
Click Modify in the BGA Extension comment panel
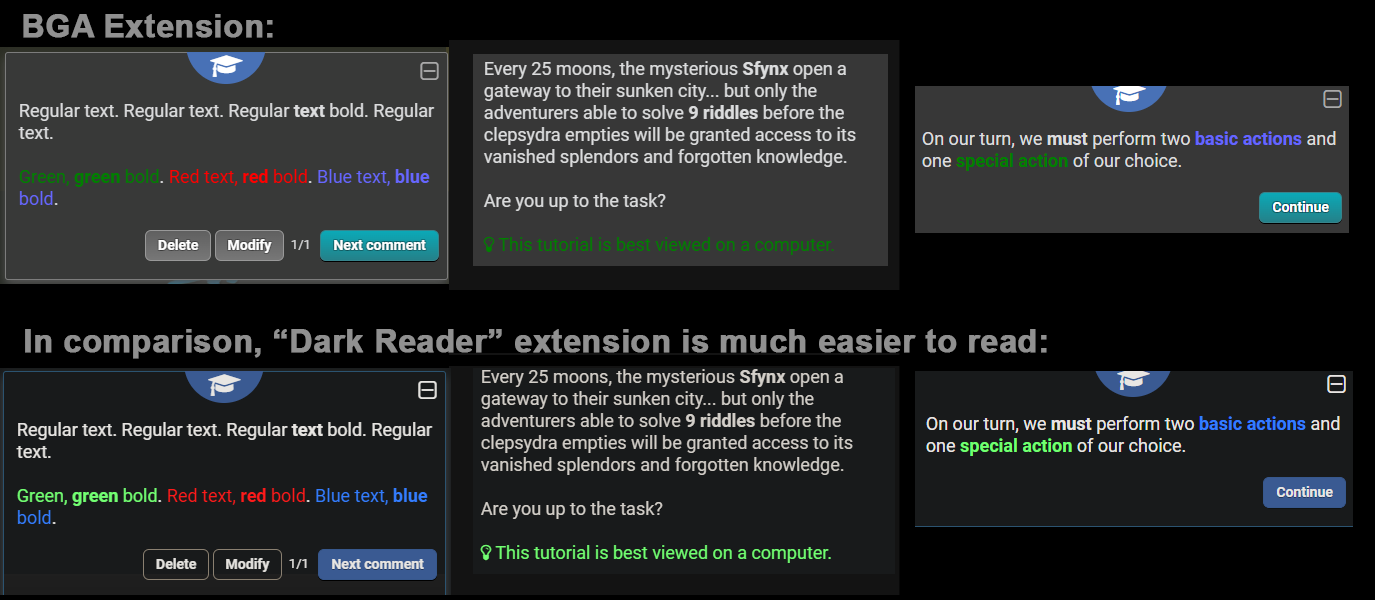pyautogui.click(x=249, y=245)
